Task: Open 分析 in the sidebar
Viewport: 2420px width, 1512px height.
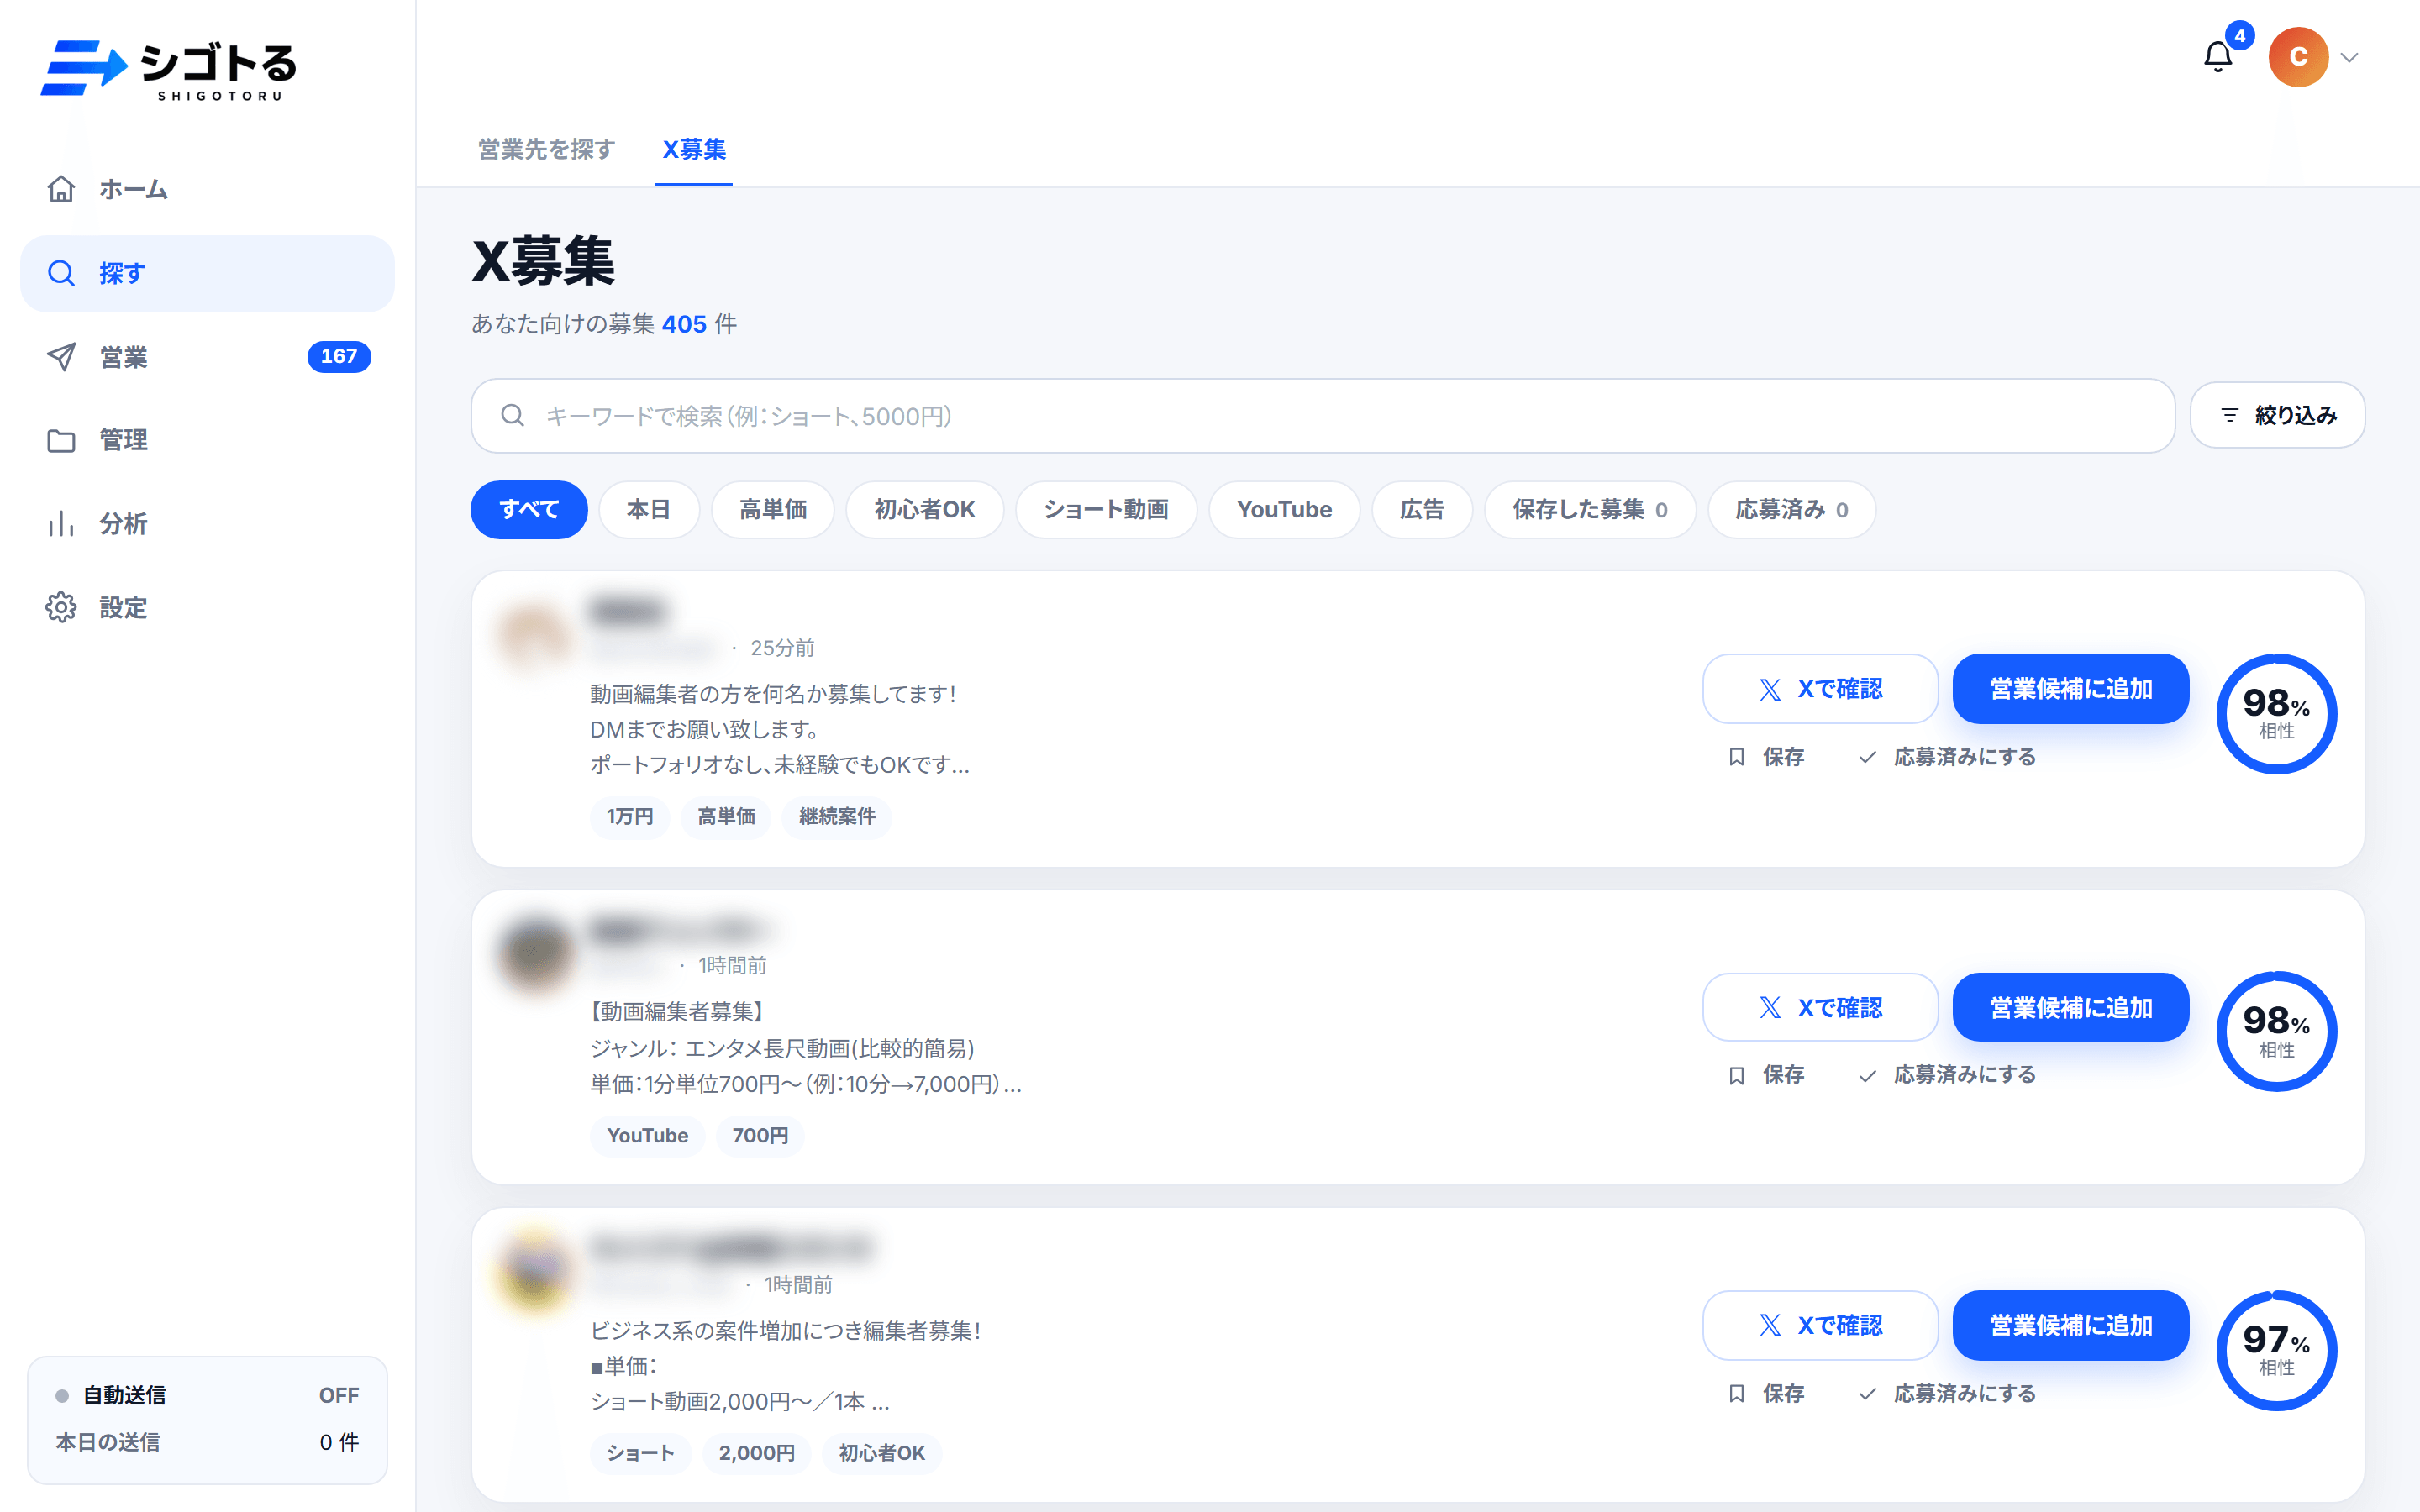Action: 207,524
